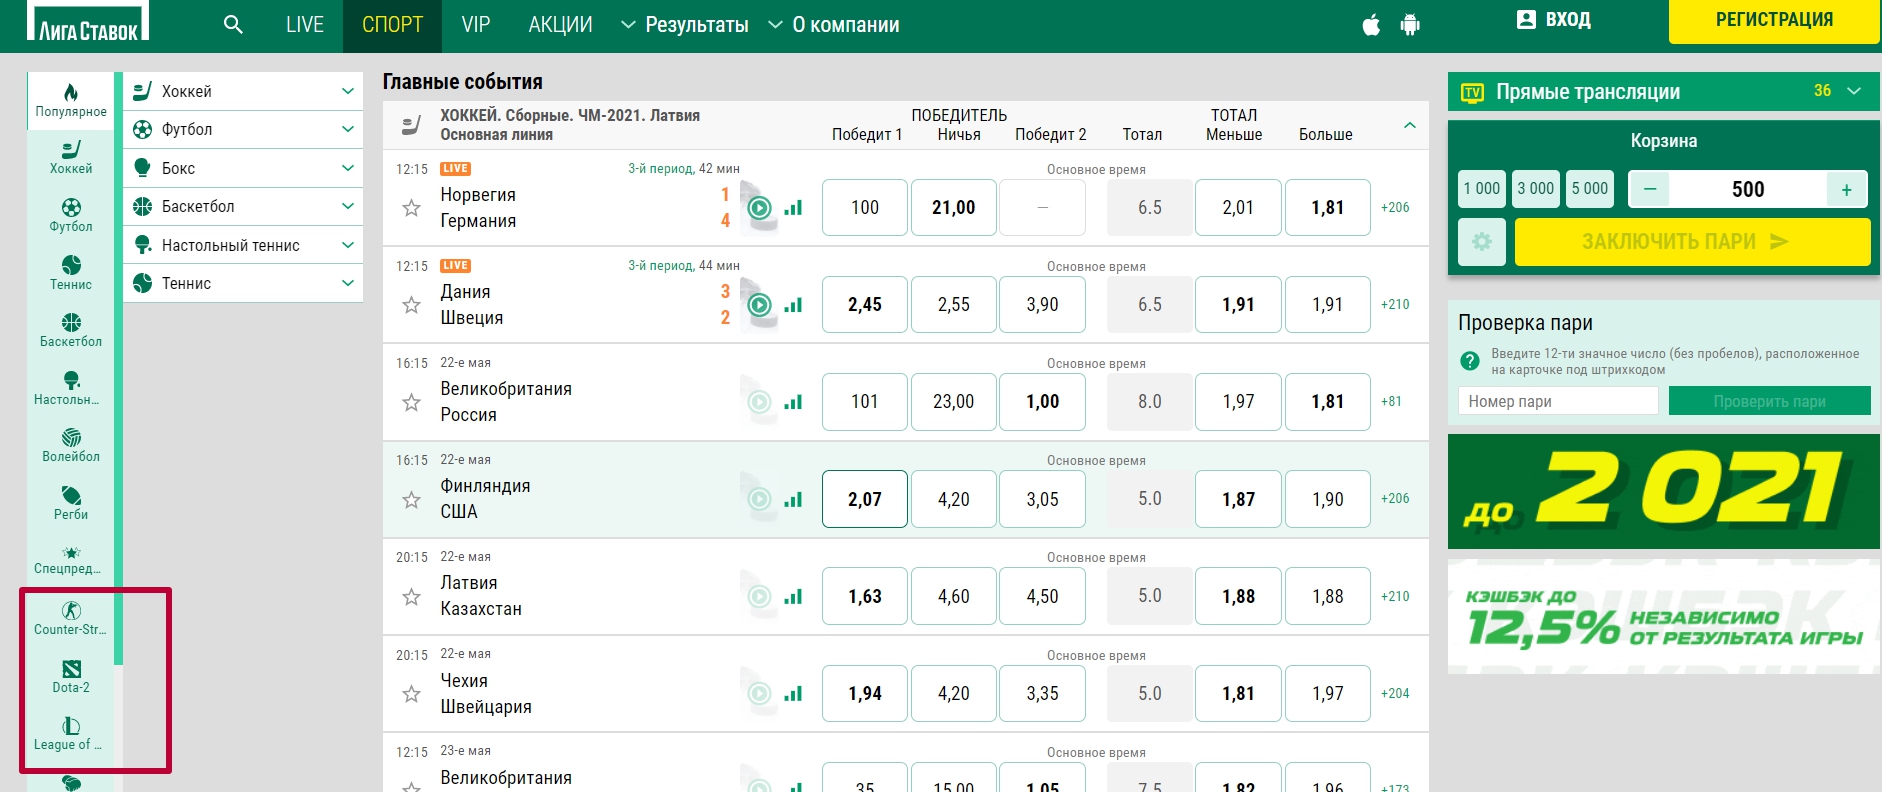
Task: Increase bet amount with plus button
Action: click(x=1846, y=189)
